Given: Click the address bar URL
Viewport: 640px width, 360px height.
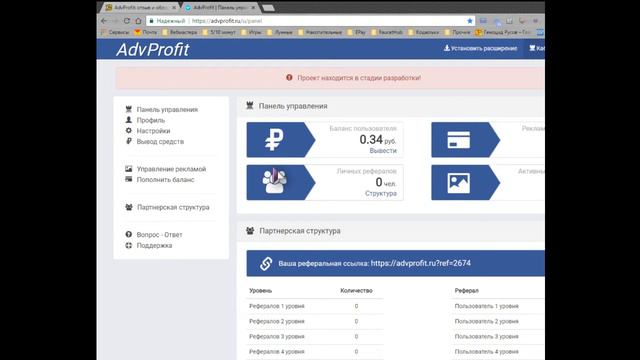Looking at the screenshot, I should [227, 21].
